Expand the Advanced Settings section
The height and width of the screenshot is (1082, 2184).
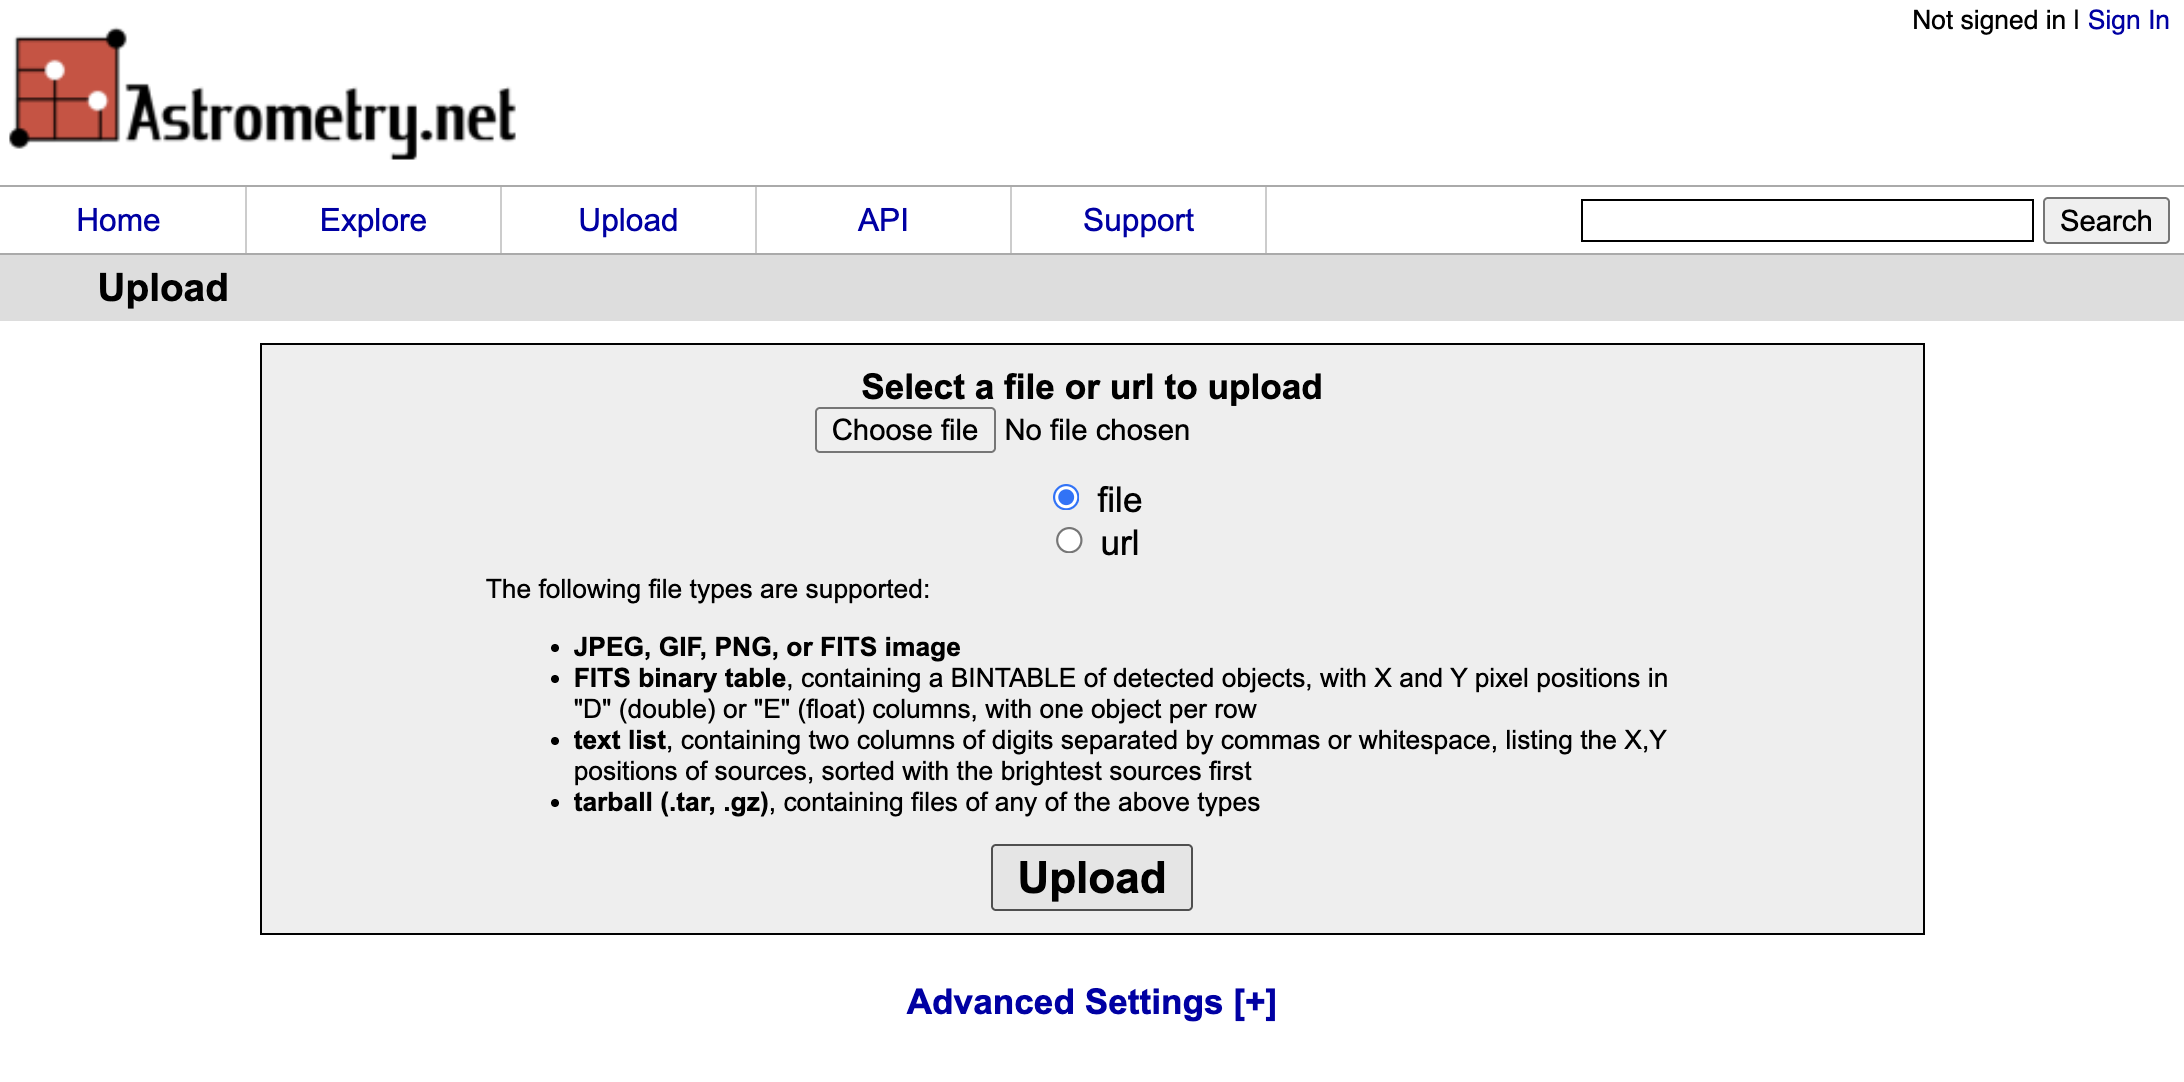pyautogui.click(x=1091, y=1001)
